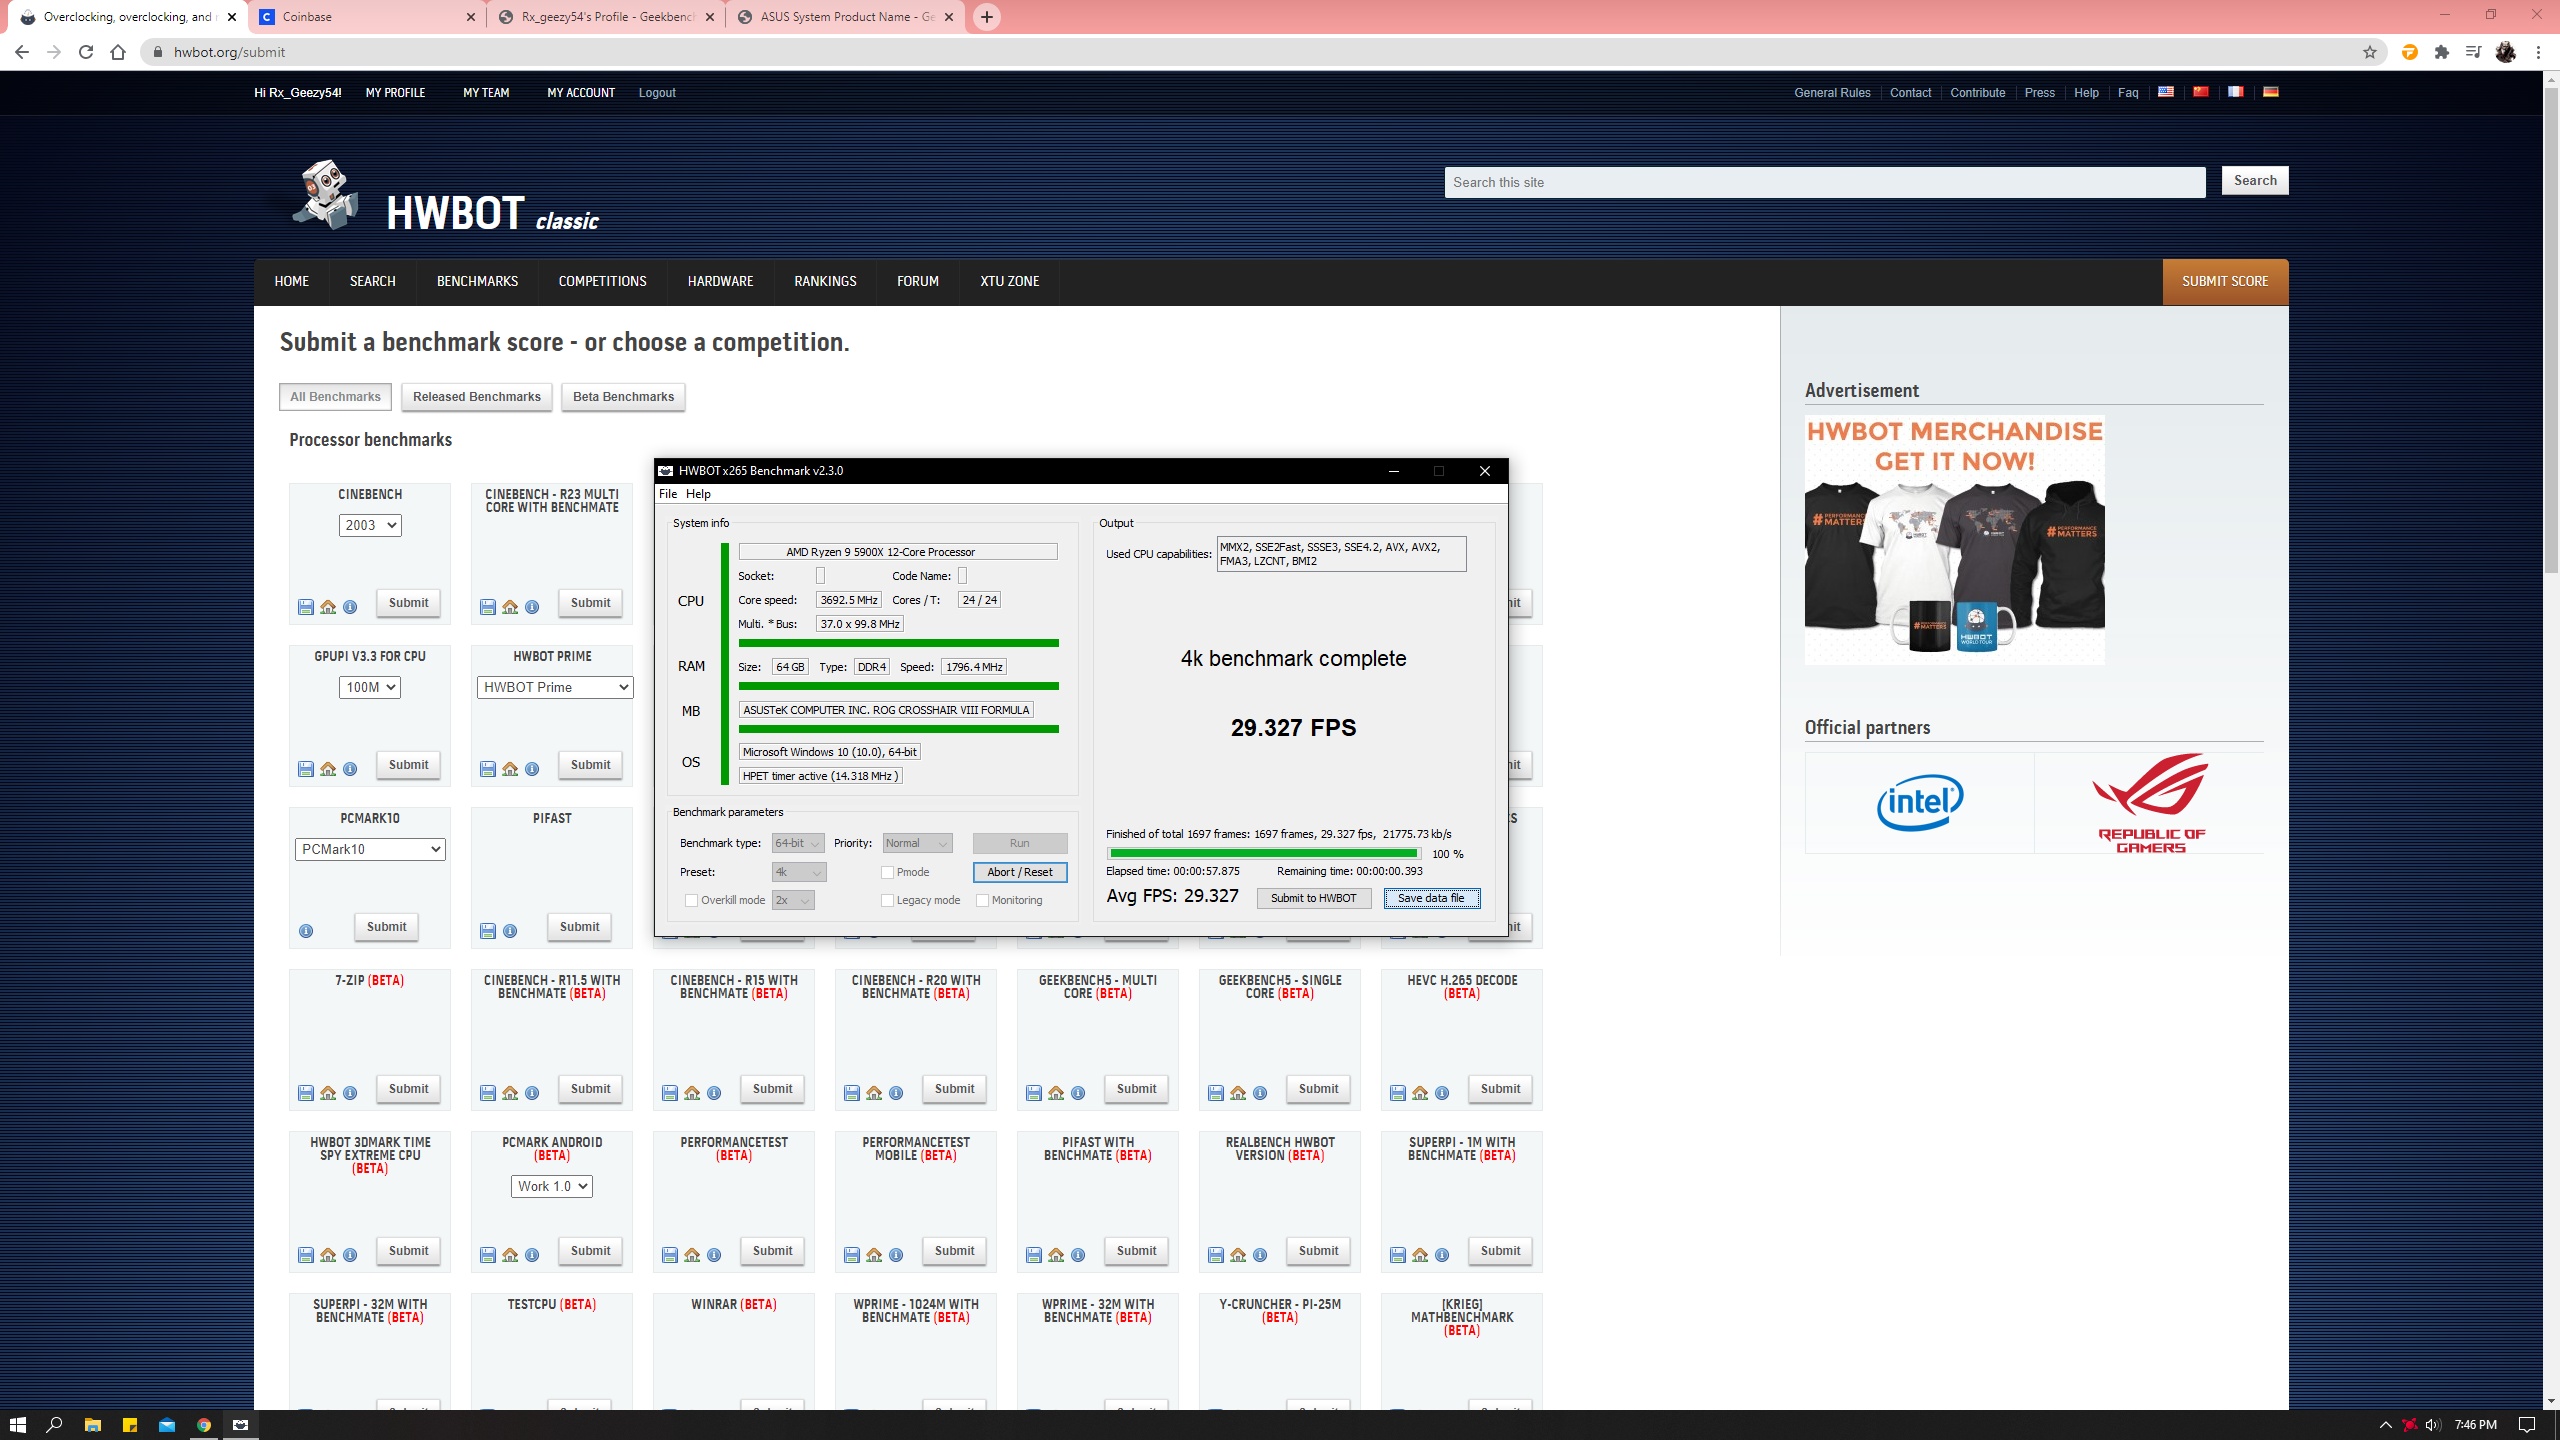
Task: Enable the Overkill mode checkbox
Action: [691, 900]
